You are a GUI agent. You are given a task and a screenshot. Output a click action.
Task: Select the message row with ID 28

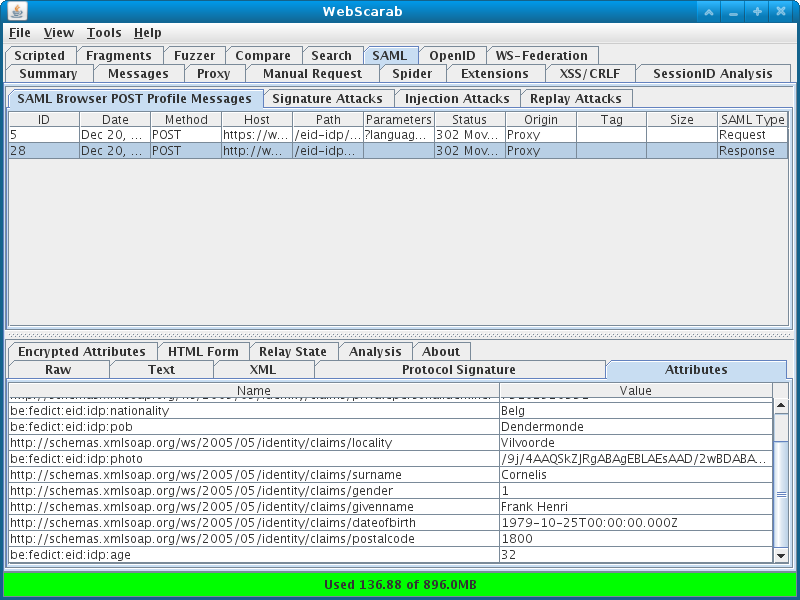pos(398,151)
